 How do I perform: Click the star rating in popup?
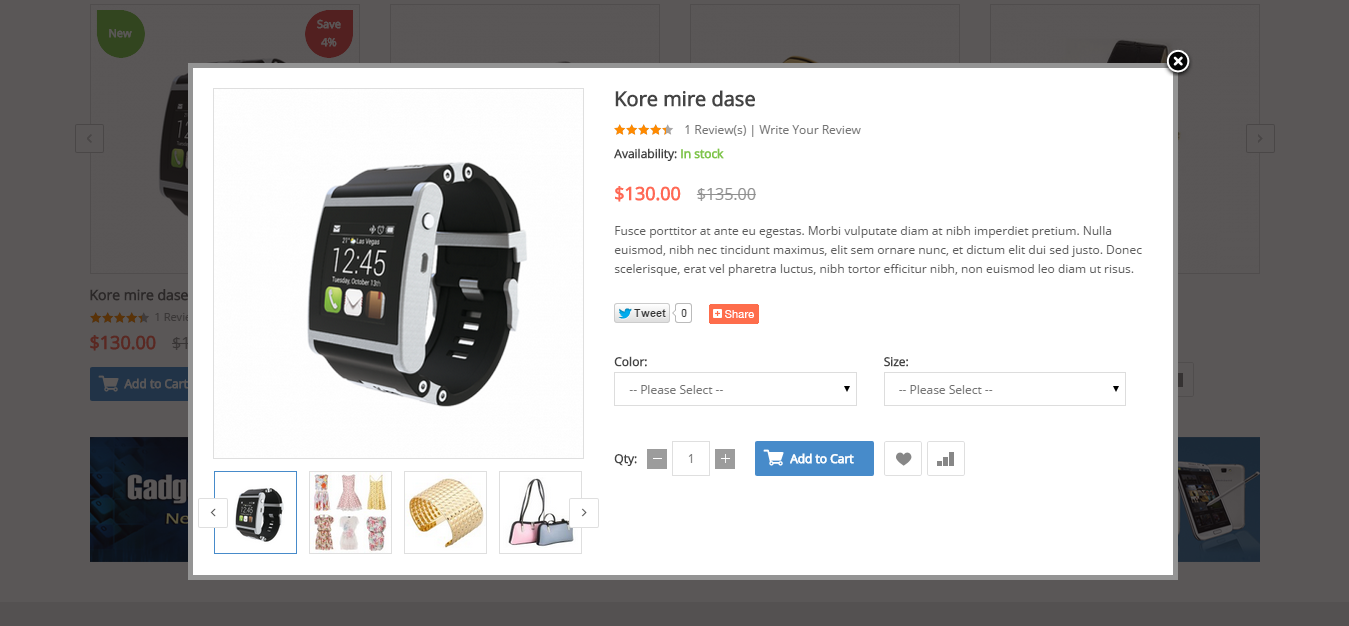click(x=643, y=130)
